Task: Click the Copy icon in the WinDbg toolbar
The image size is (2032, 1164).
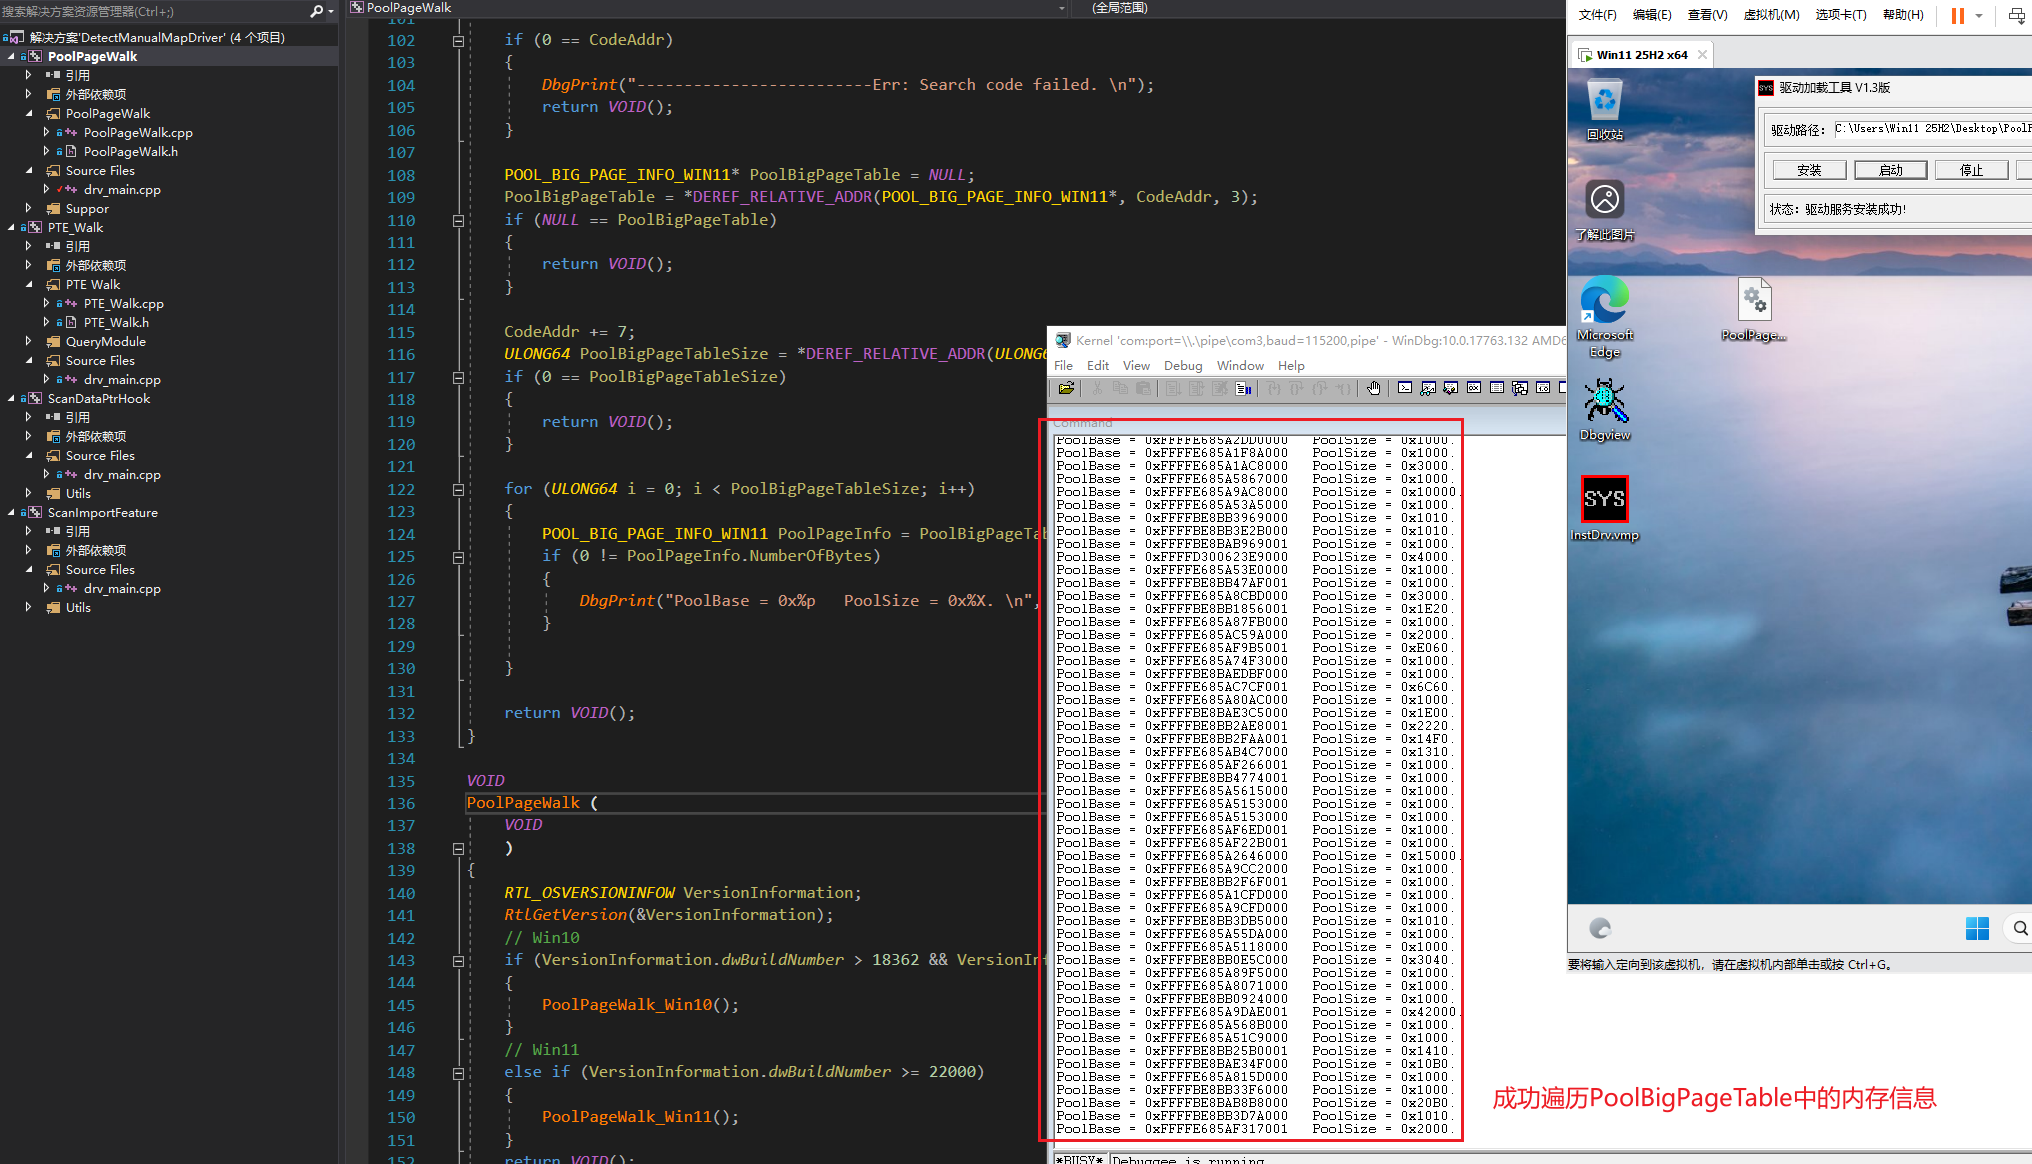Action: click(1120, 388)
